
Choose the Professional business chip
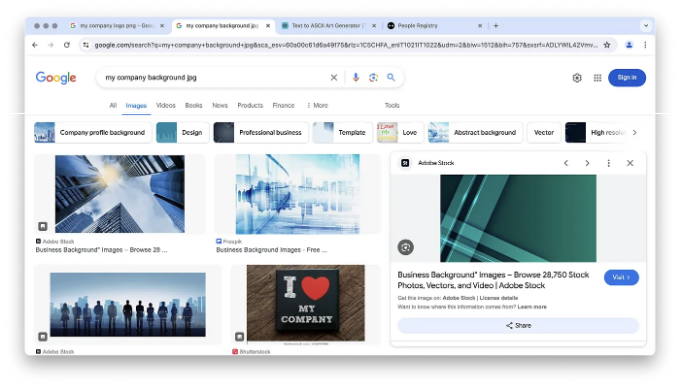(x=261, y=133)
